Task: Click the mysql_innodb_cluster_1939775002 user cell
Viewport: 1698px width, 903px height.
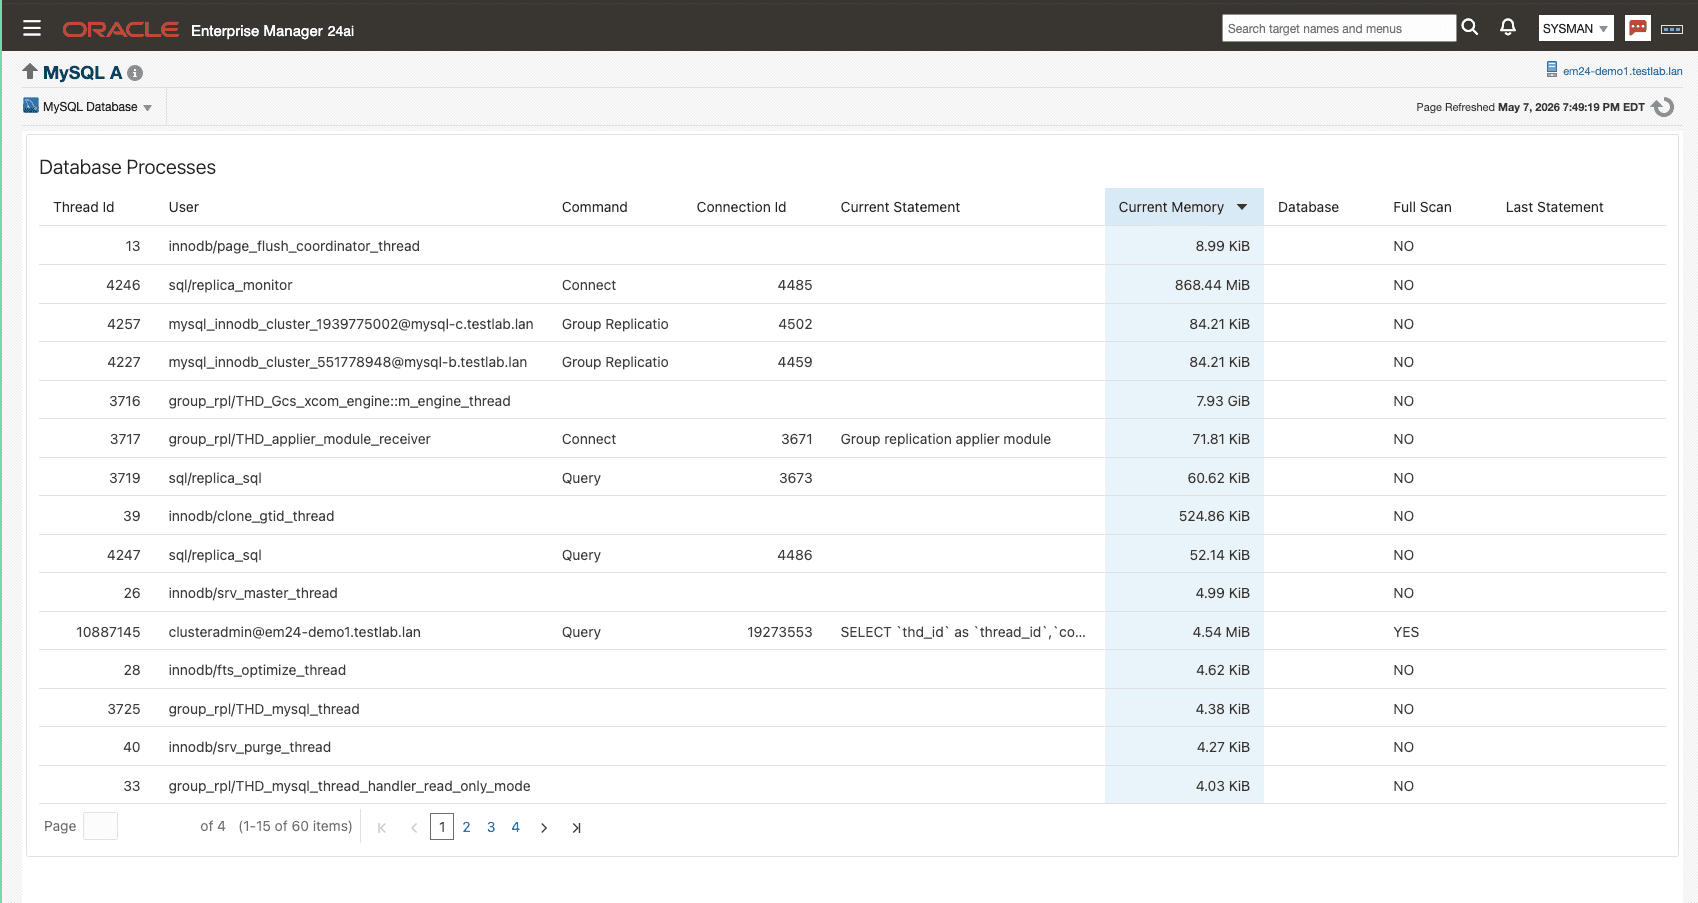Action: point(351,324)
